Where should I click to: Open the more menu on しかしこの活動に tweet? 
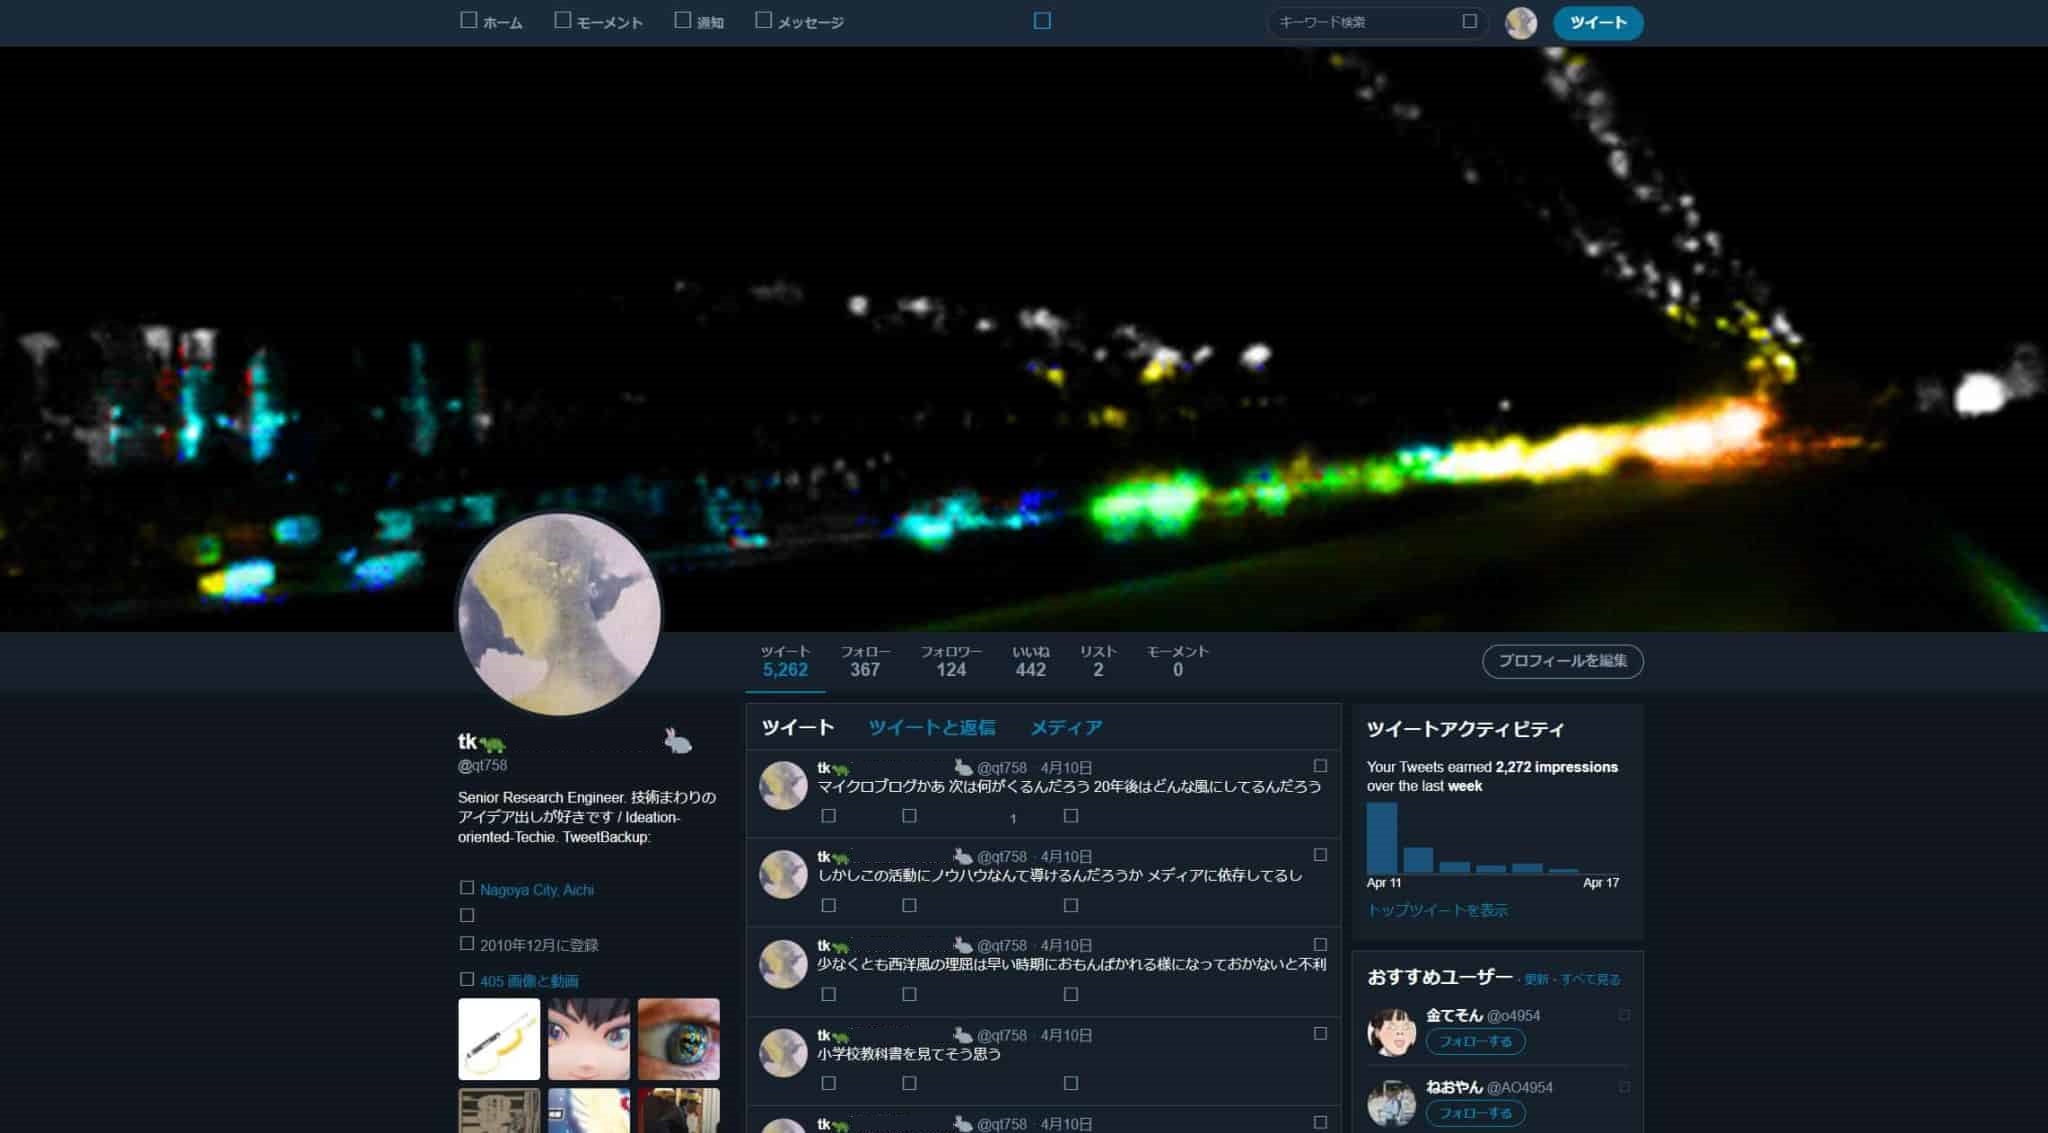click(x=1320, y=855)
